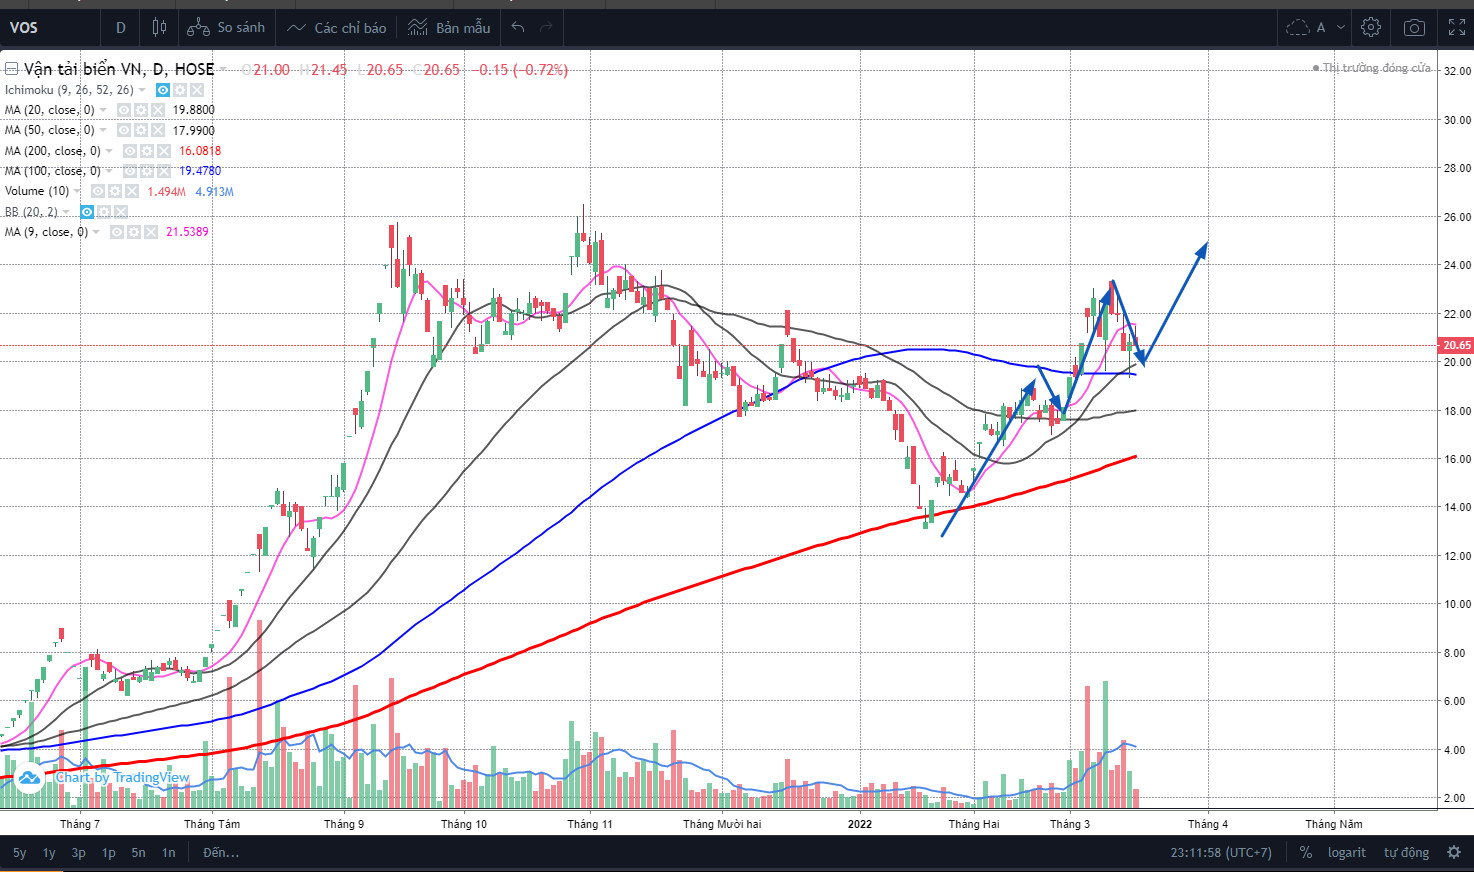Open settings for MA (100, close, 0)
Screen dimensions: 1474x872
147,171
